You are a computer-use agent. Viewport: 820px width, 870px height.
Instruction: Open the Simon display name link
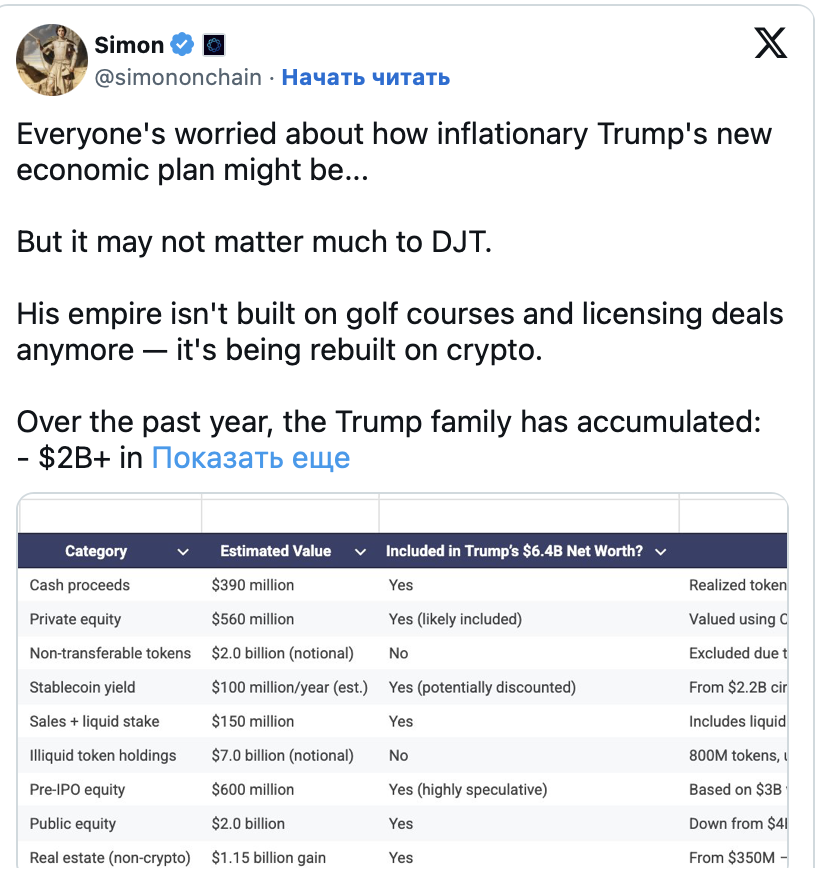tap(129, 44)
